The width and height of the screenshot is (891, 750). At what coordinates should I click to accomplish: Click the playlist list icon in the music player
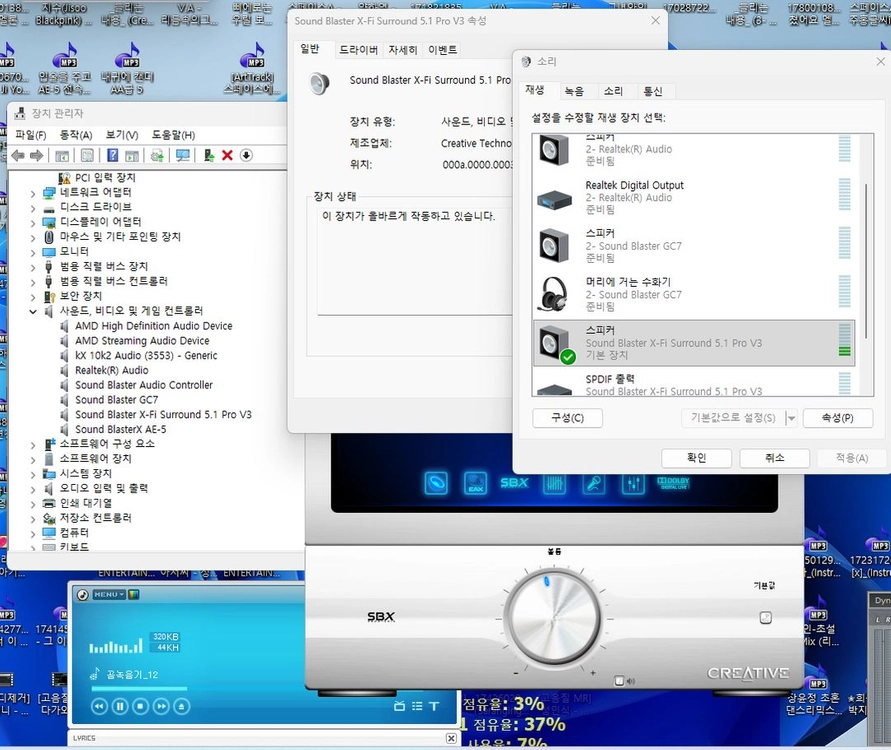(x=417, y=706)
